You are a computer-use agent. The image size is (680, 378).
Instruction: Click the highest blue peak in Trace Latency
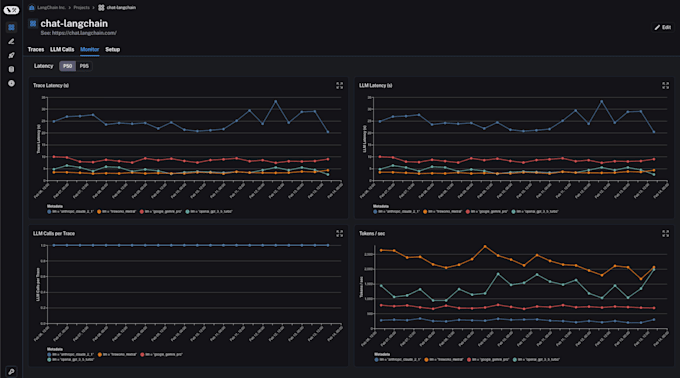[275, 101]
